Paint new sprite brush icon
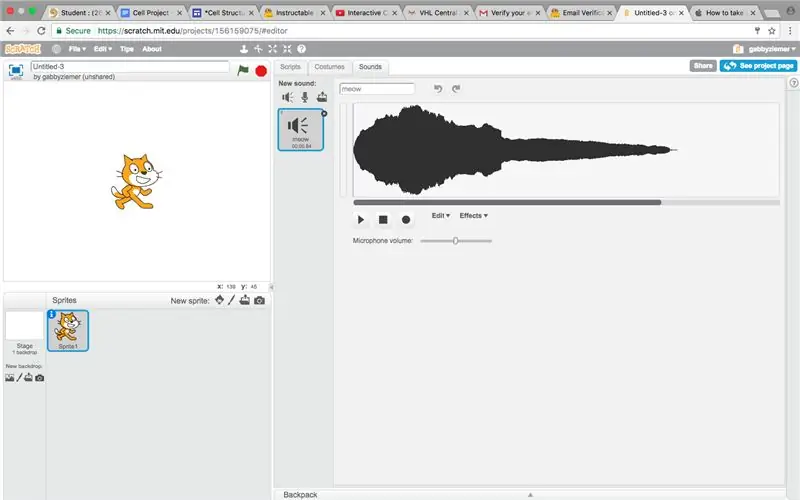Viewport: 800px width, 500px height. [x=232, y=300]
